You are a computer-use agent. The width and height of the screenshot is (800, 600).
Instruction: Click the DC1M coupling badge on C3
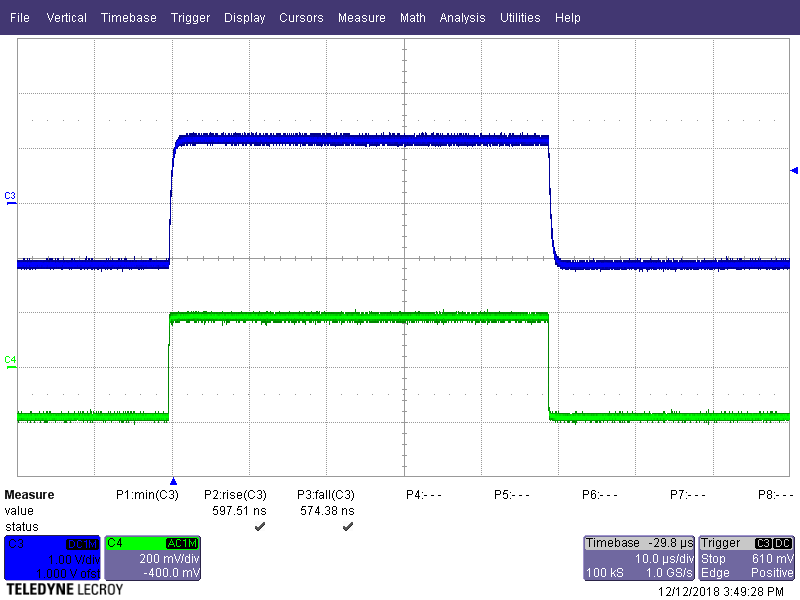[x=83, y=544]
